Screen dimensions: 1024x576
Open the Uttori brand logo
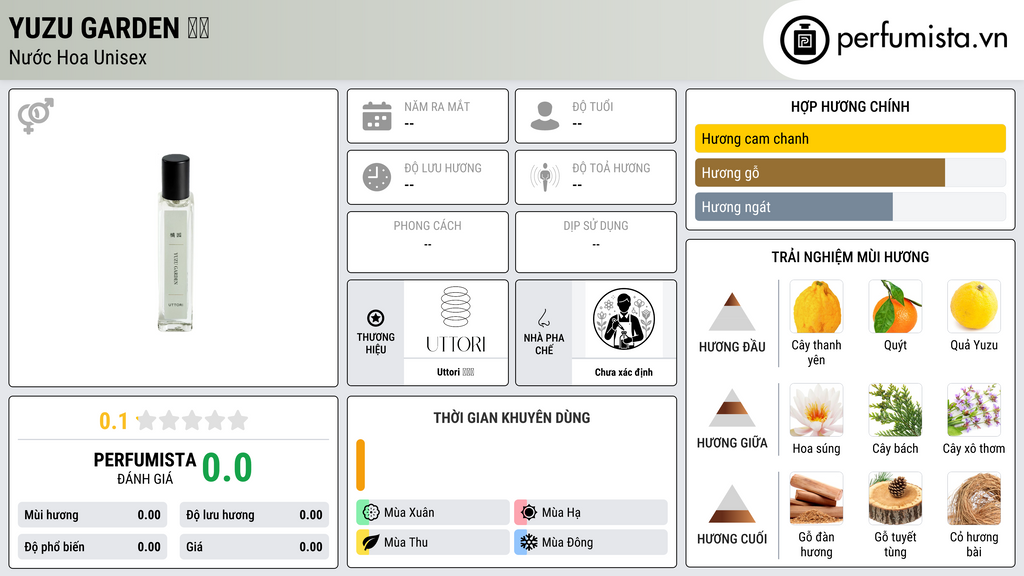click(x=456, y=319)
